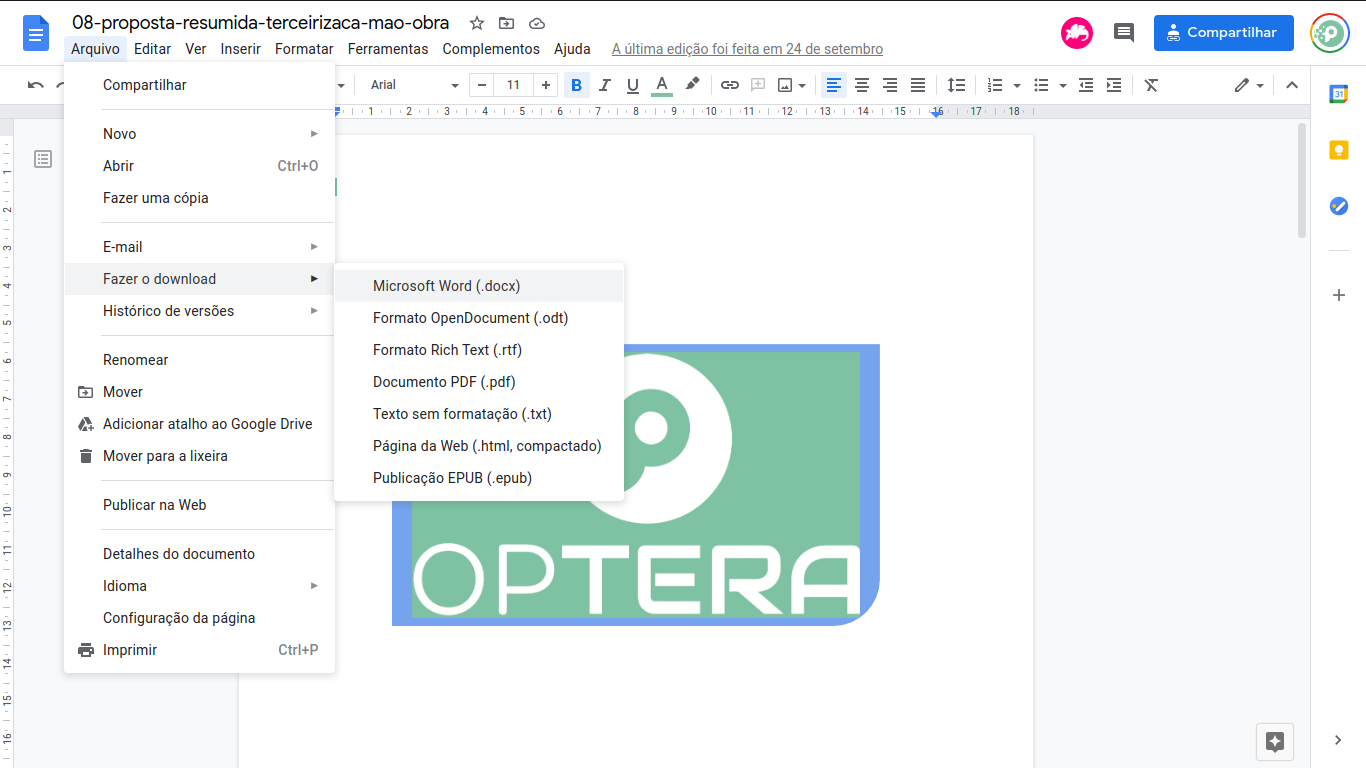Open Google Tasks in side panel
Screen dimensions: 1366x768
[x=1339, y=206]
